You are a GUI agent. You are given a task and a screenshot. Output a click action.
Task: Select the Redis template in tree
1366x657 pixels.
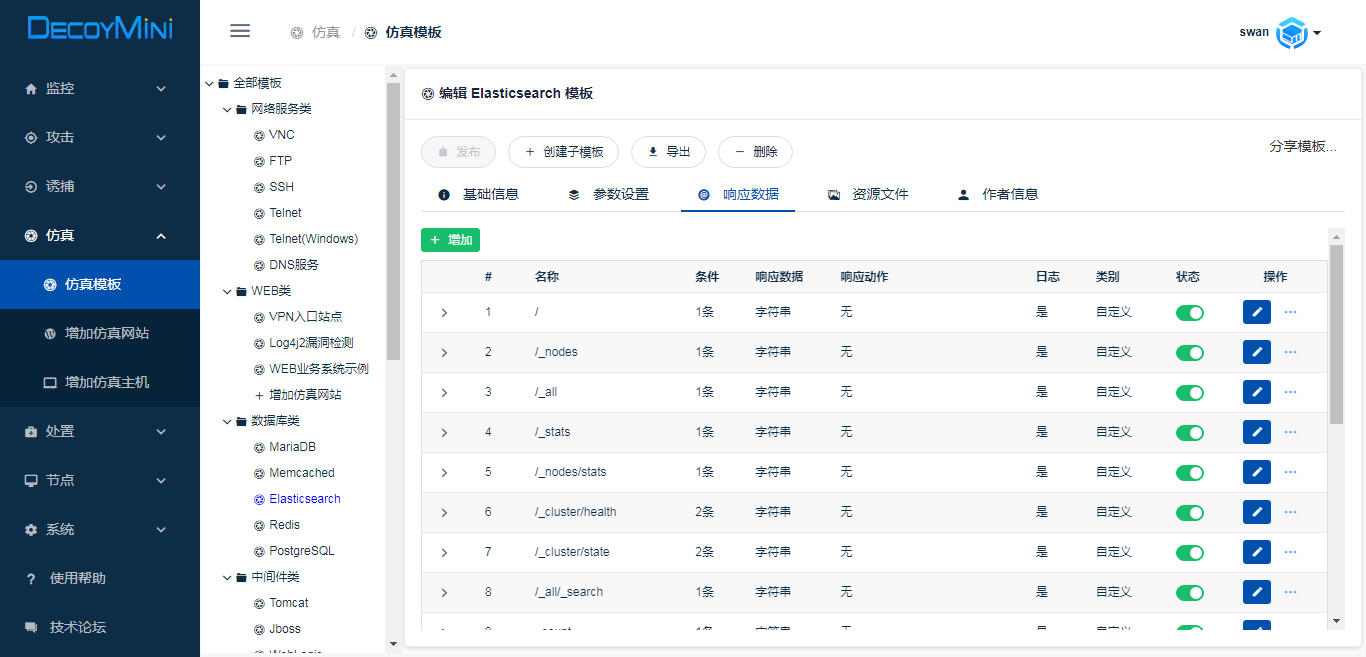click(284, 525)
